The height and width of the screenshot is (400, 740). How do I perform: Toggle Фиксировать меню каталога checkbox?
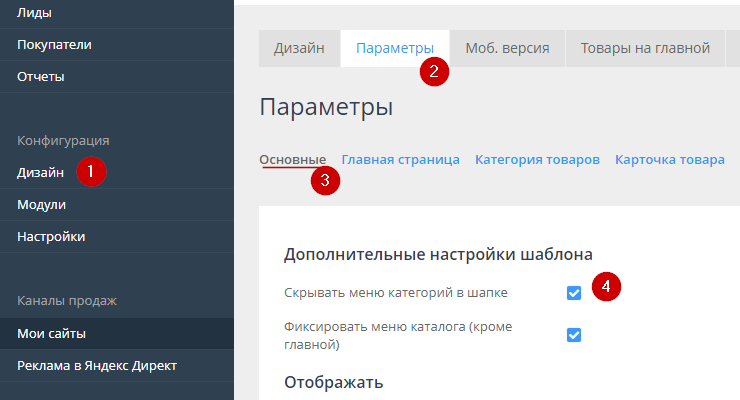(574, 334)
